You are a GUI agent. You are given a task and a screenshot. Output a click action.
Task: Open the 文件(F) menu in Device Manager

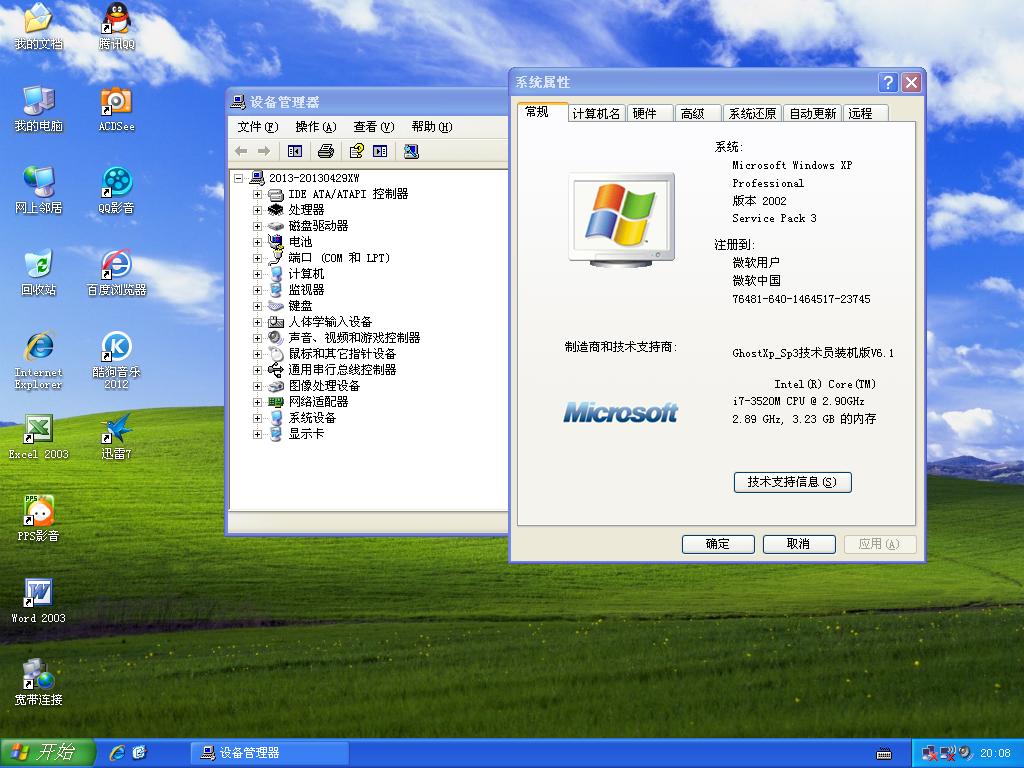[x=258, y=127]
